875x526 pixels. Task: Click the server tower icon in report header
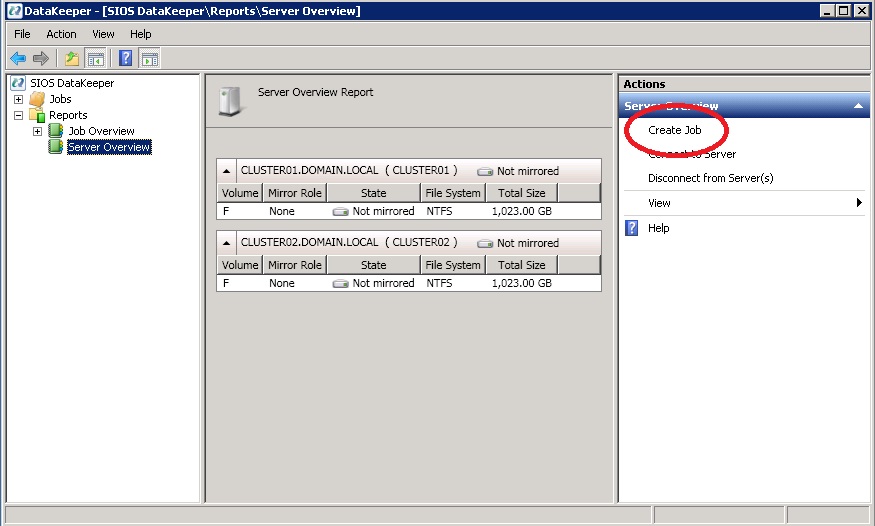pyautogui.click(x=230, y=101)
